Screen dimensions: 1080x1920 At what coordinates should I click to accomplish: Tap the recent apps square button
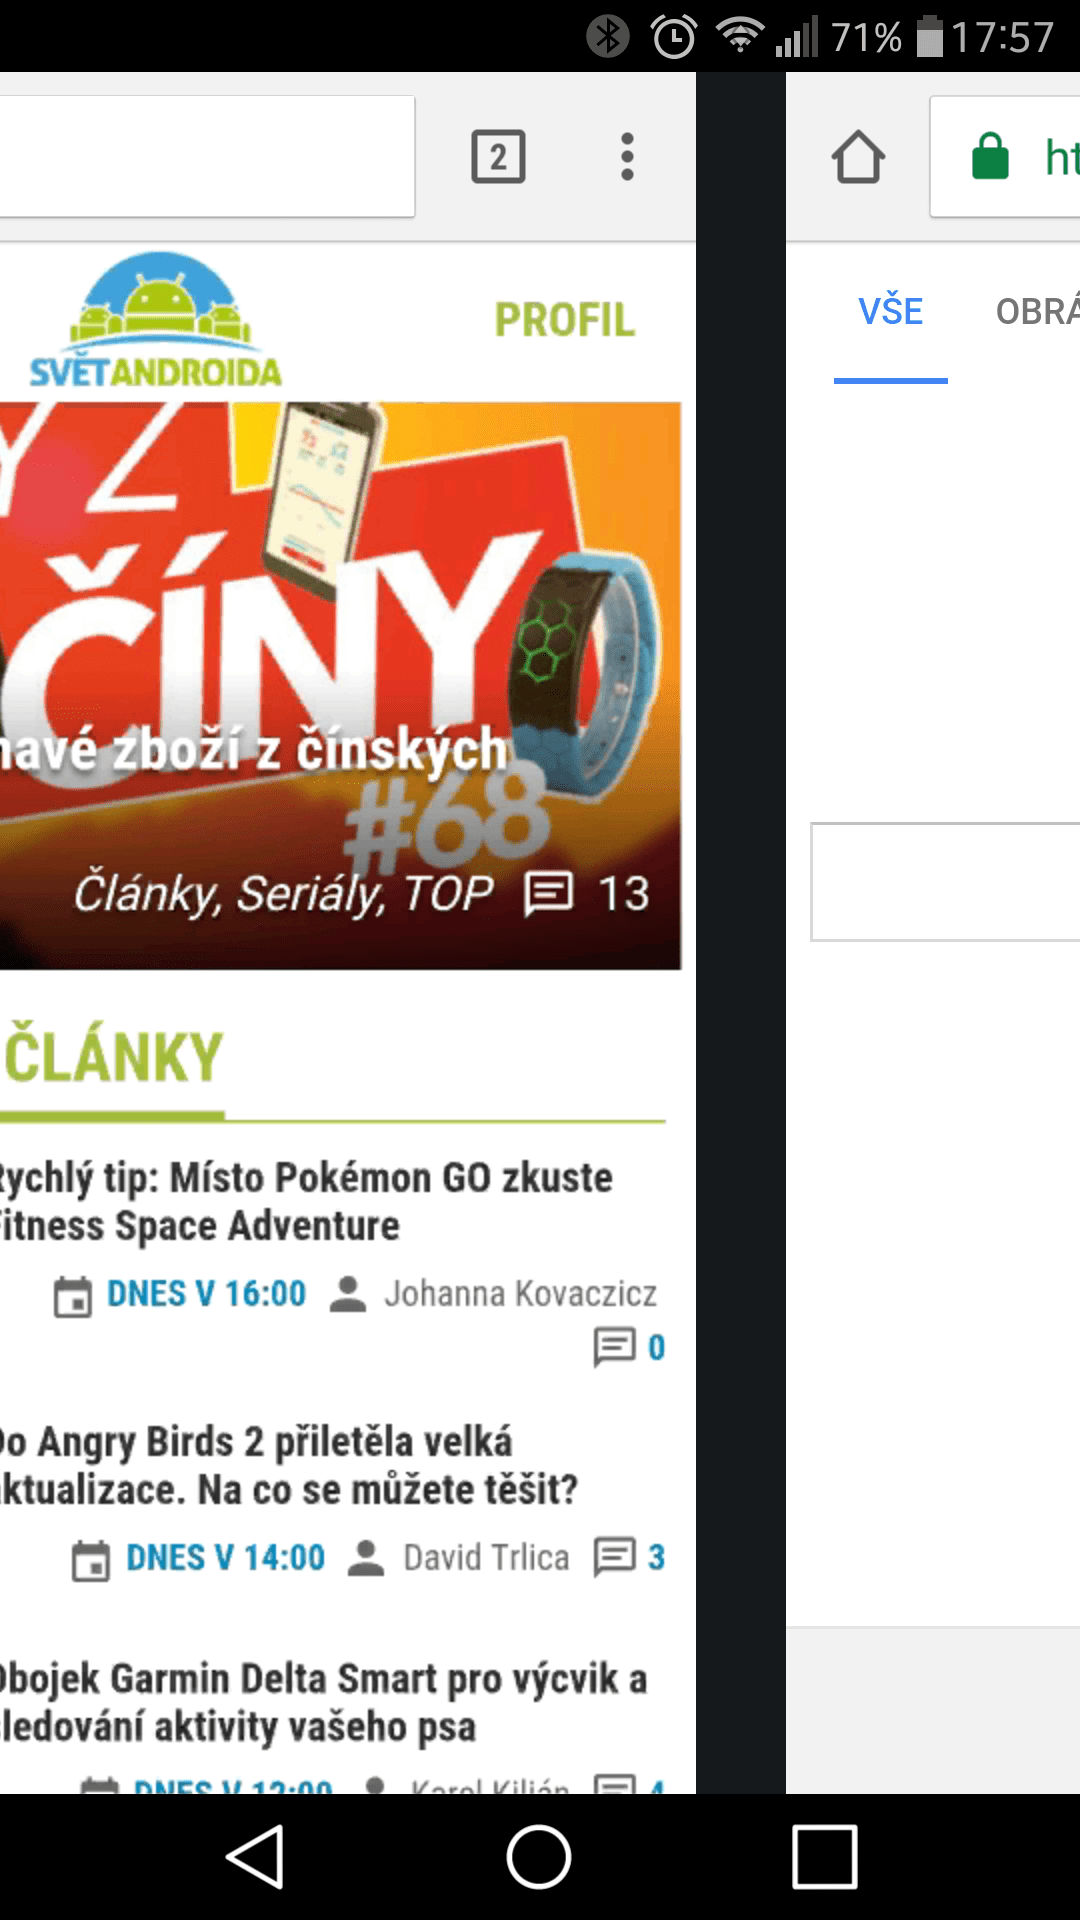825,1857
